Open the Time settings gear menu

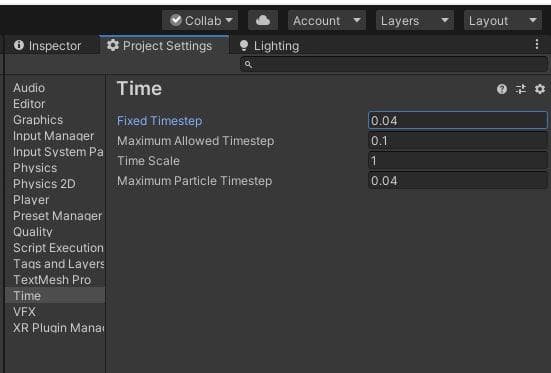[539, 89]
